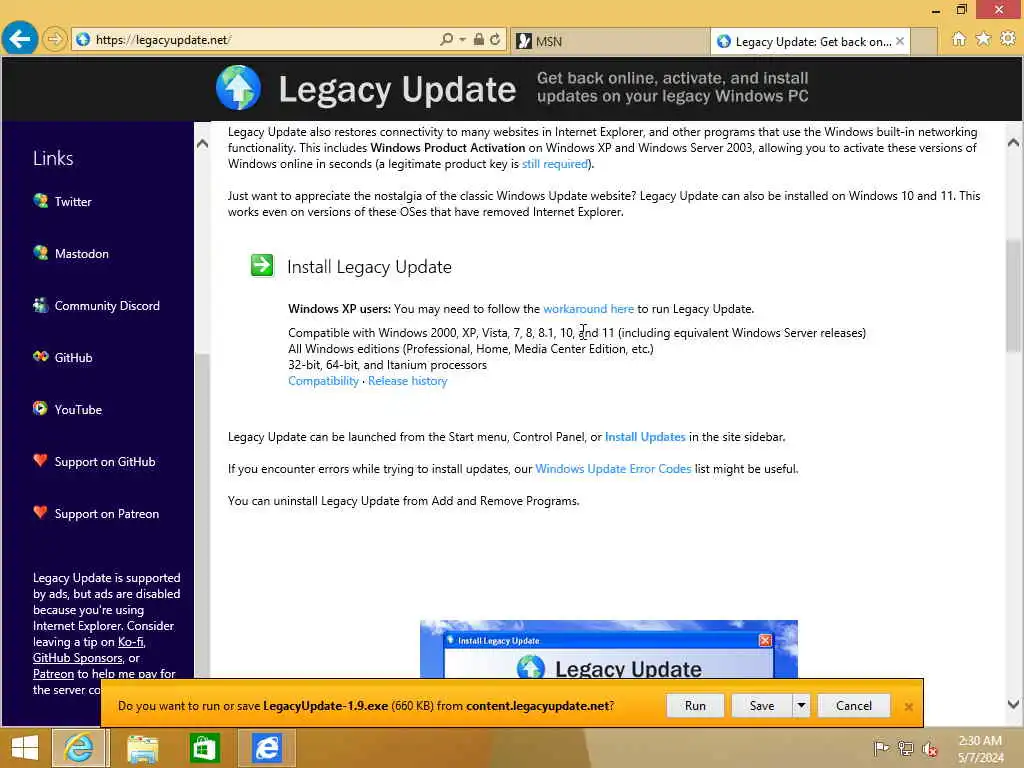This screenshot has height=768, width=1024.
Task: Cancel the download prompt
Action: tap(854, 705)
